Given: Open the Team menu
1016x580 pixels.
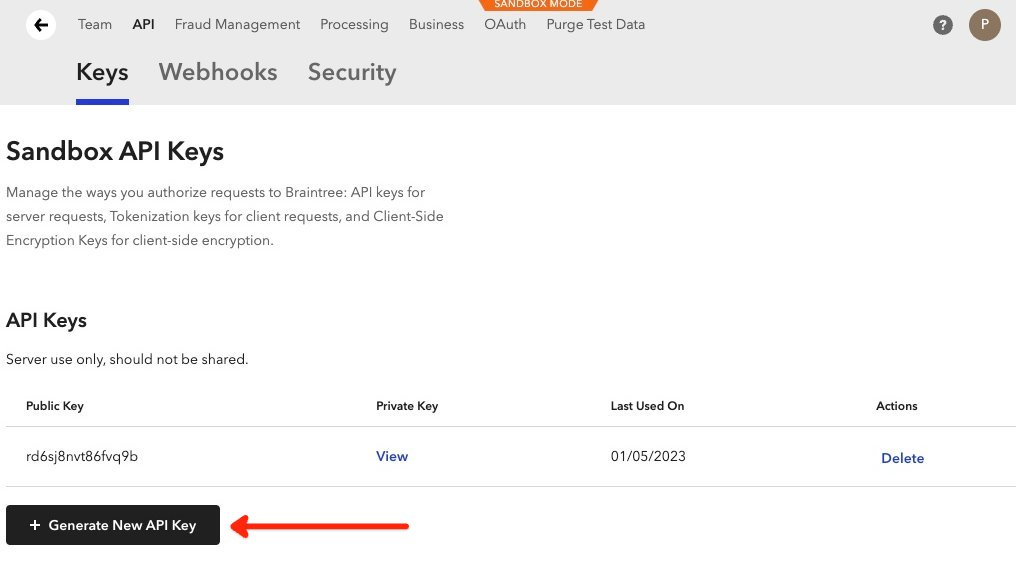Looking at the screenshot, I should click(x=95, y=25).
